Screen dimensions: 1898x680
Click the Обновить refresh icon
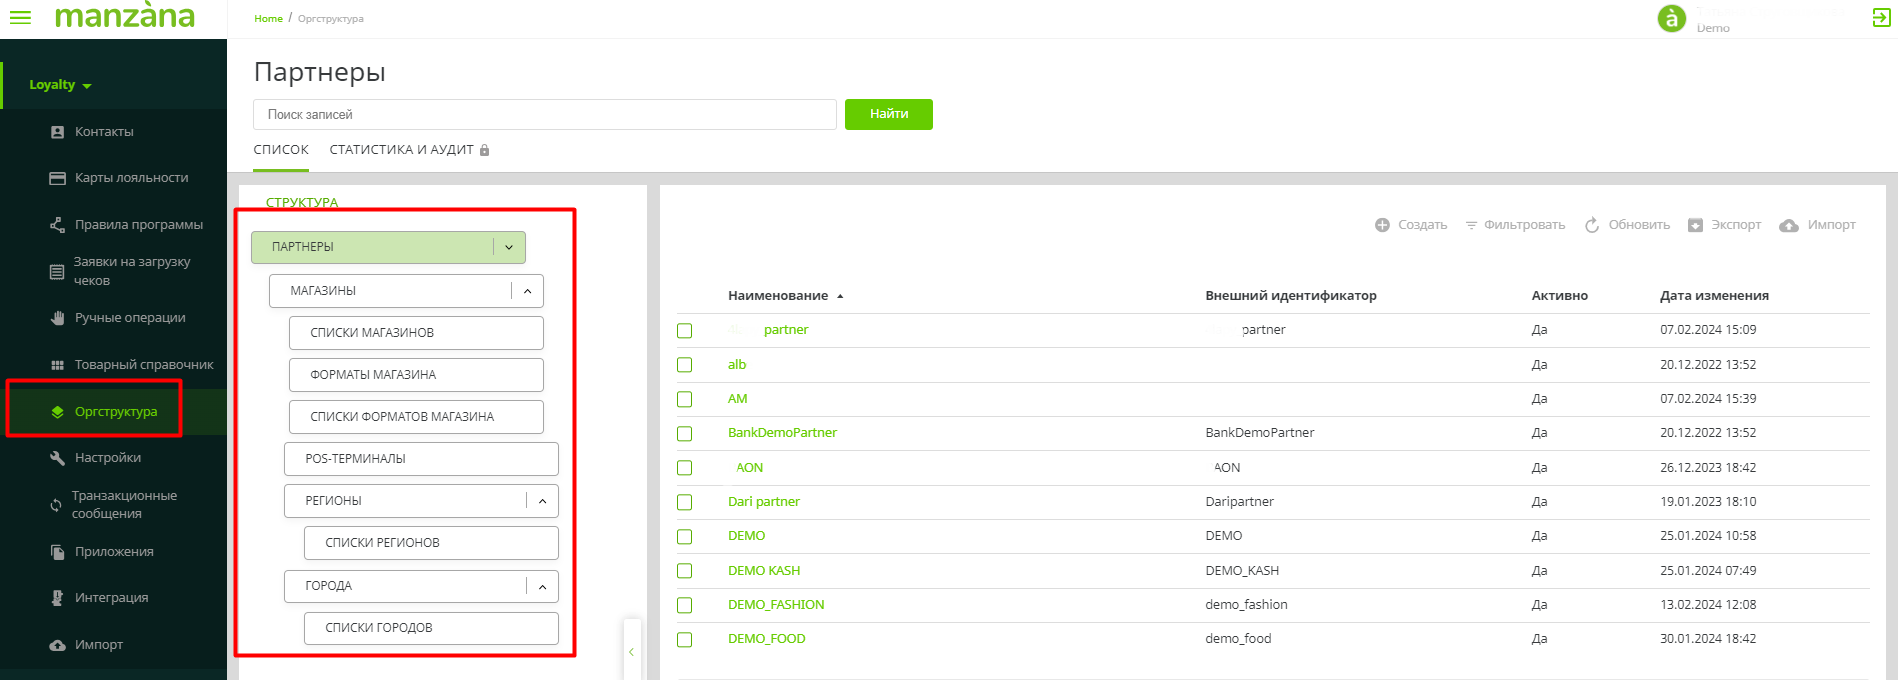pos(1592,225)
